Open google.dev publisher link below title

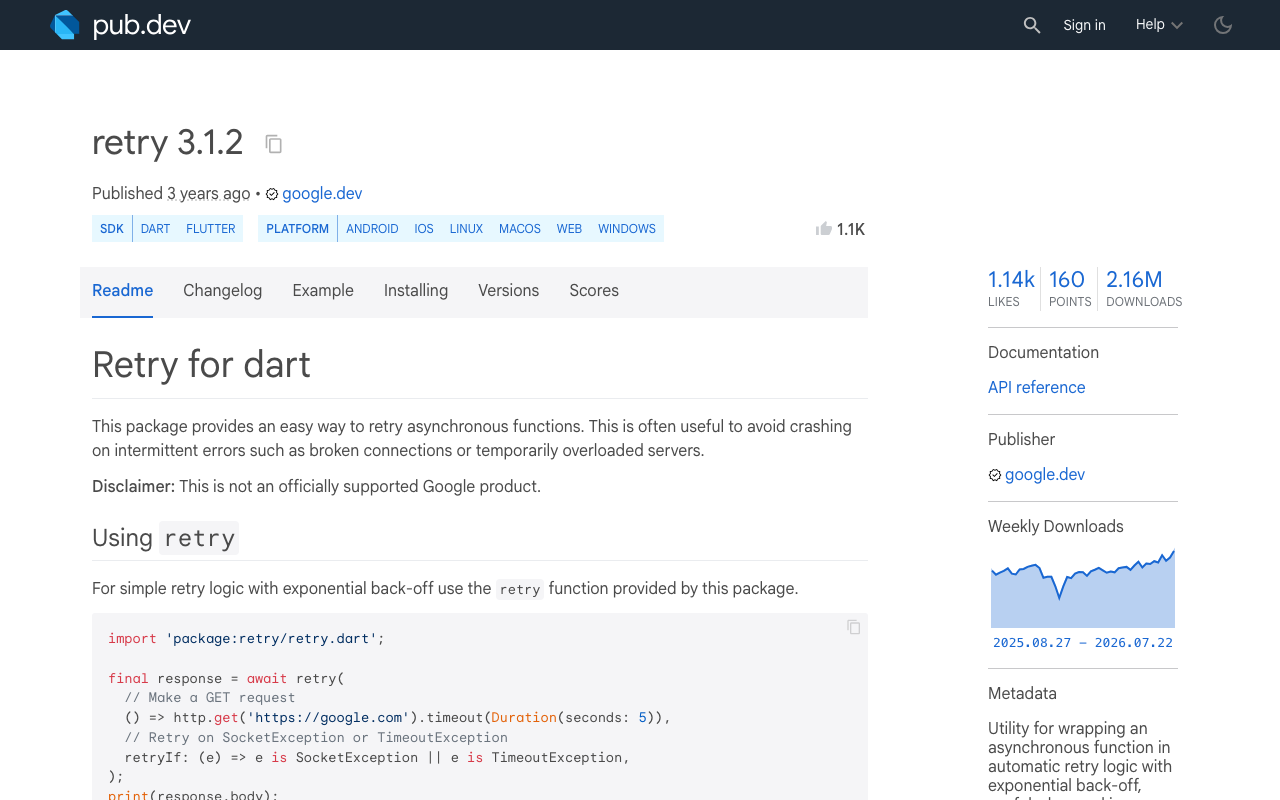[322, 194]
